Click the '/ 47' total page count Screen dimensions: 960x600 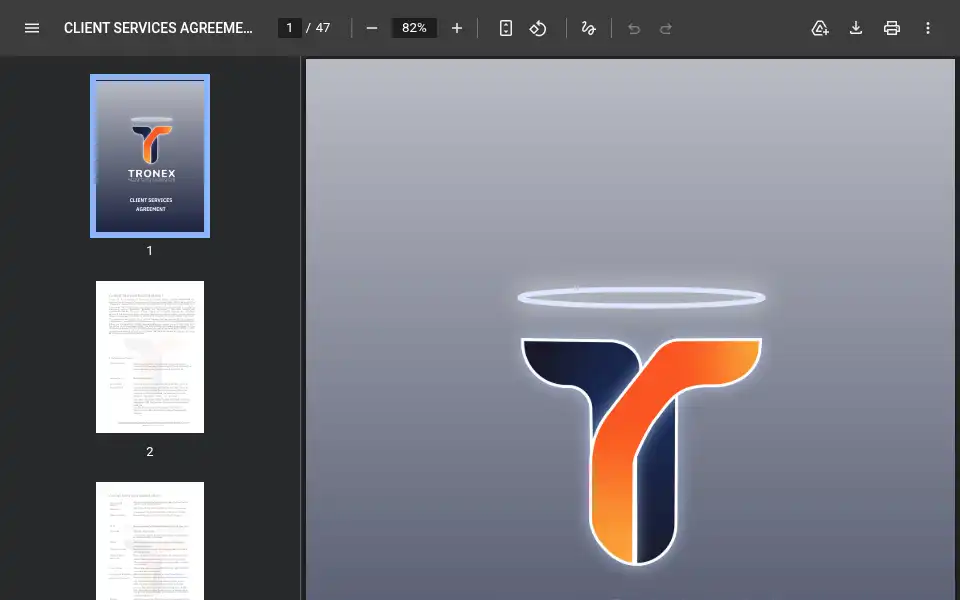tap(318, 28)
